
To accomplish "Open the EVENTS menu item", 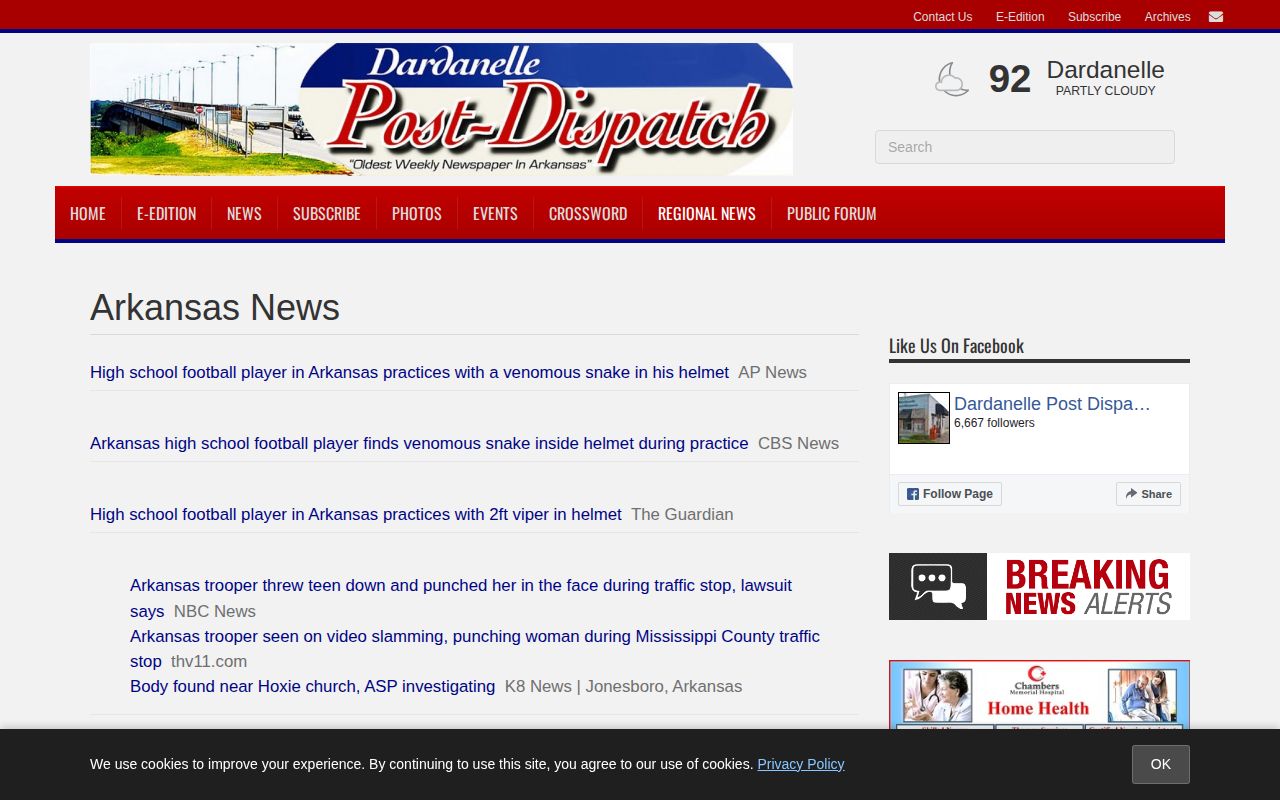I will [495, 214].
